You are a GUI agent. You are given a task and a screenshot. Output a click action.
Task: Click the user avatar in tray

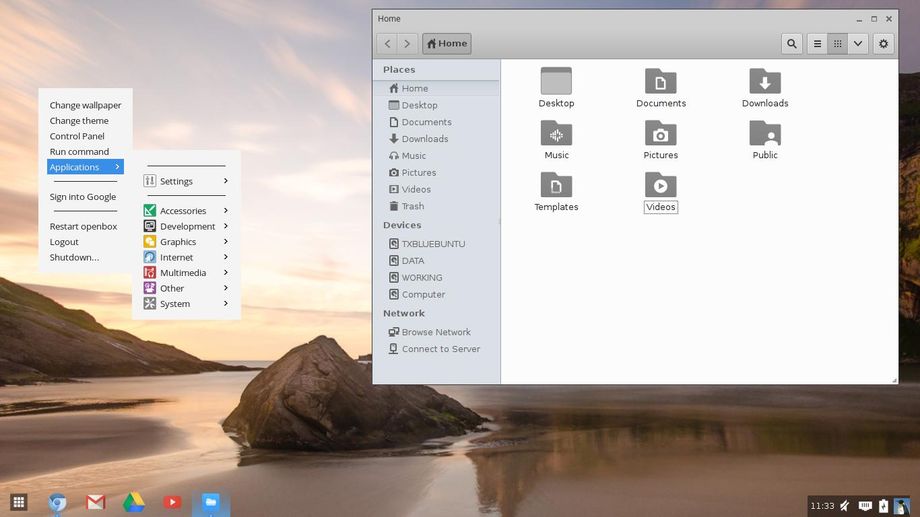(x=902, y=506)
